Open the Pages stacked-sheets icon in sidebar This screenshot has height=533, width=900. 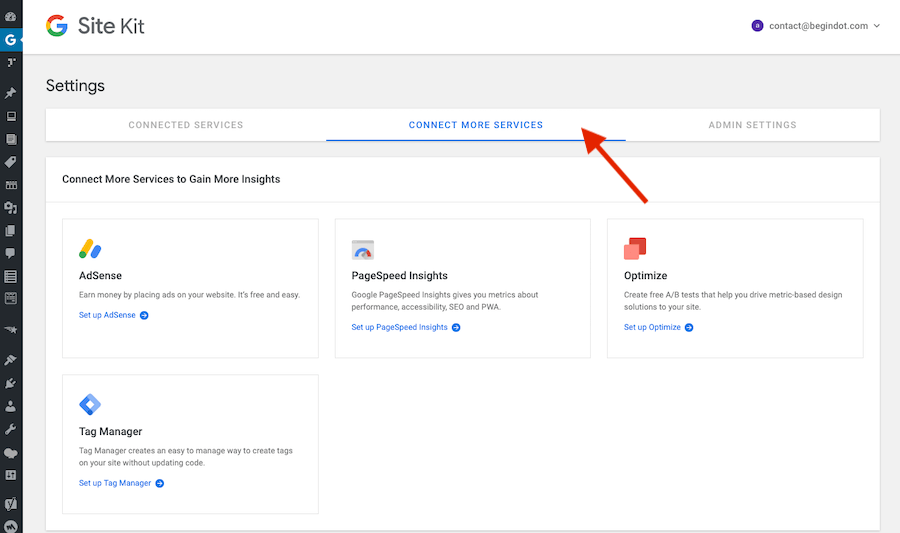(10, 231)
